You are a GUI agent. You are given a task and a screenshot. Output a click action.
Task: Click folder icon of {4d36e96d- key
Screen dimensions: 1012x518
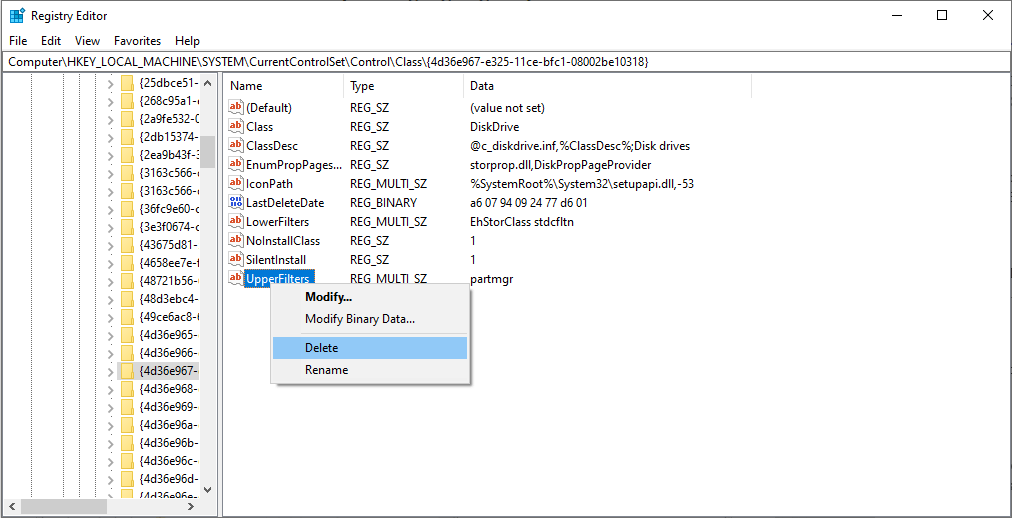128,478
